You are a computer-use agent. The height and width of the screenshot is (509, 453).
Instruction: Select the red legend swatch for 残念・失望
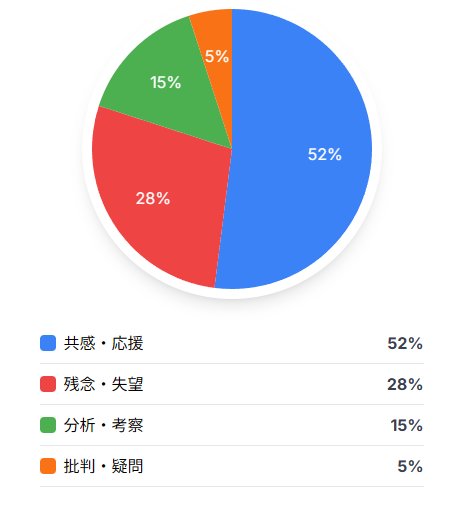click(x=48, y=384)
